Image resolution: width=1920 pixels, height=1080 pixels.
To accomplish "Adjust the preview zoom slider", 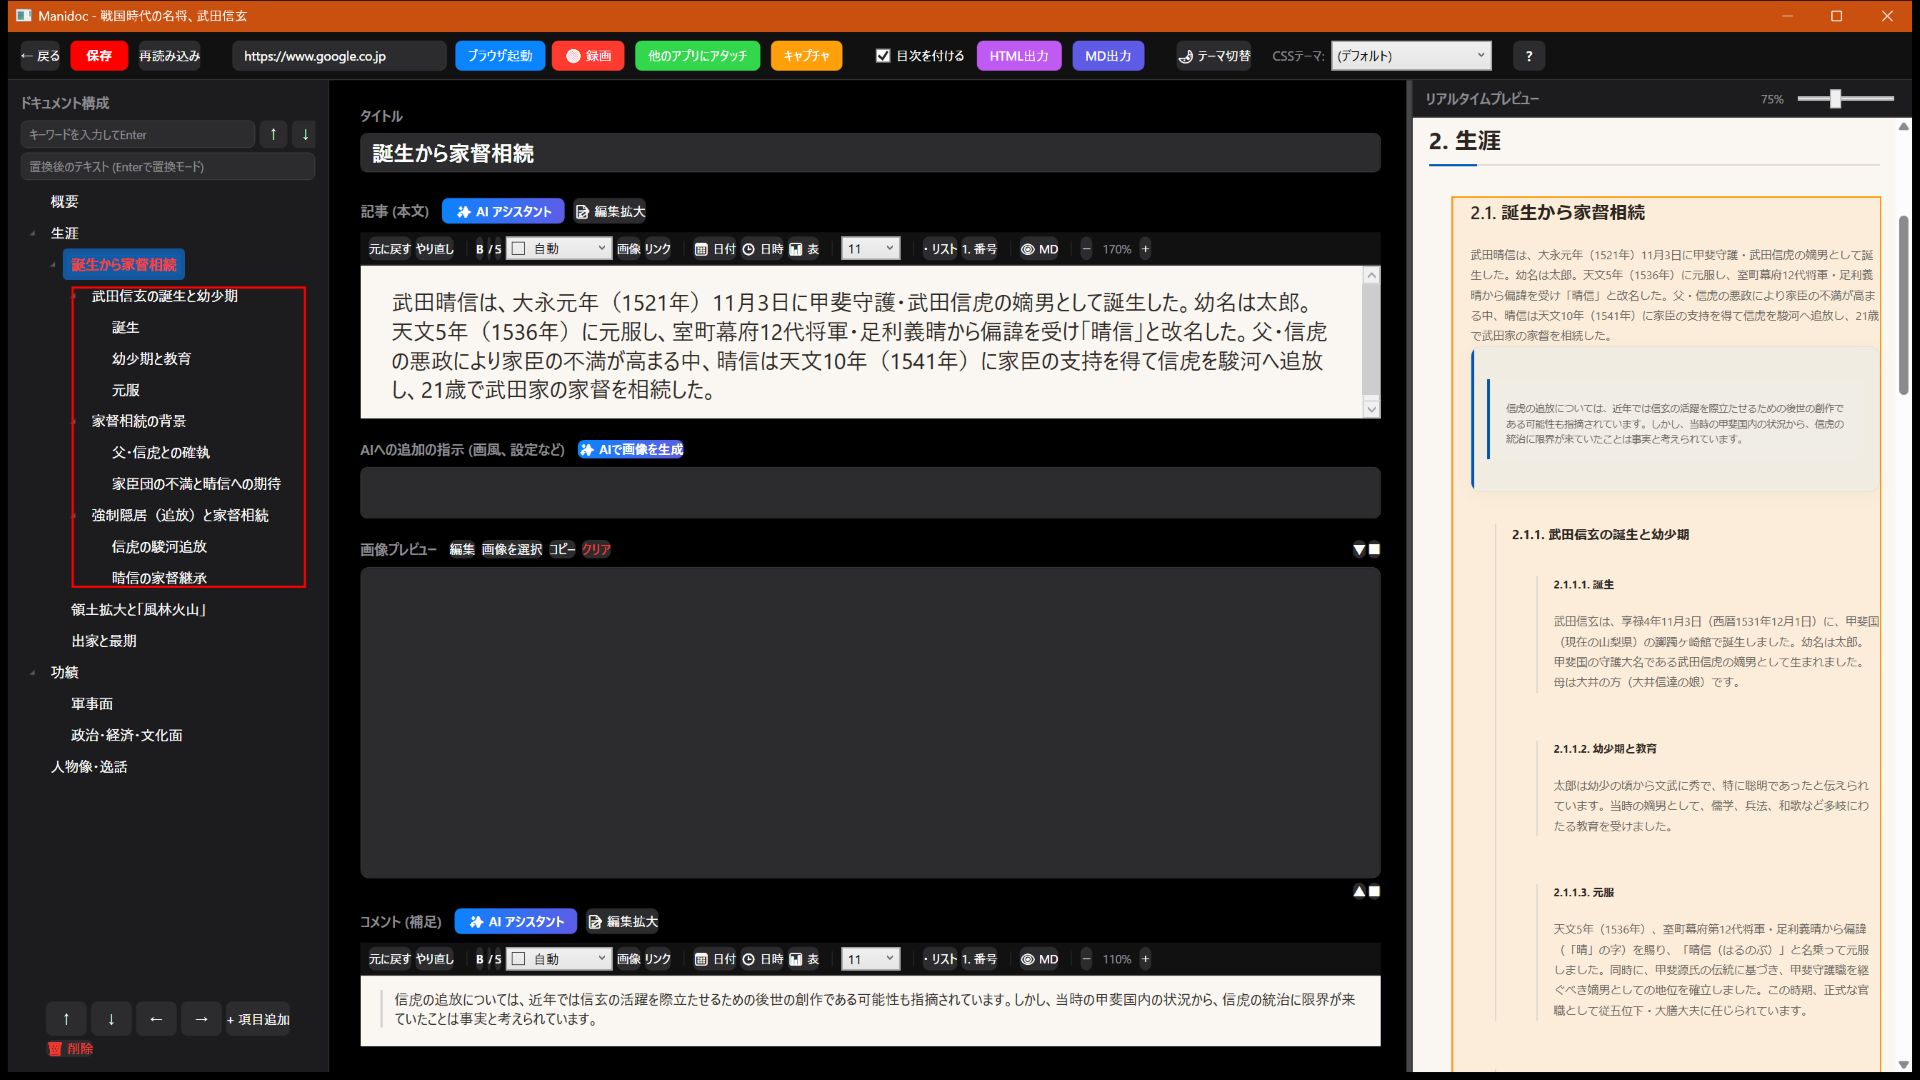I will click(1836, 99).
